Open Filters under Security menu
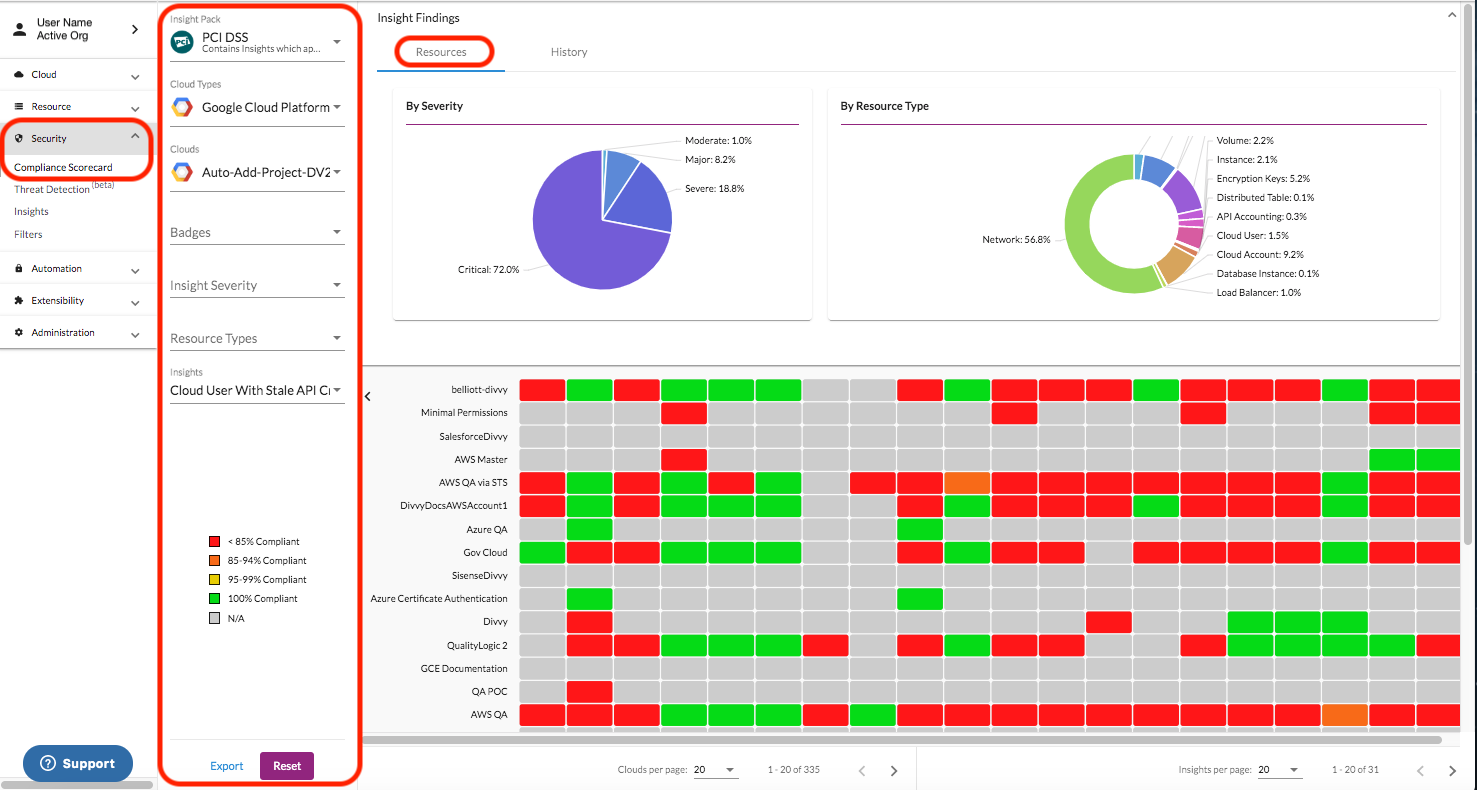The height and width of the screenshot is (790, 1477). tap(28, 235)
